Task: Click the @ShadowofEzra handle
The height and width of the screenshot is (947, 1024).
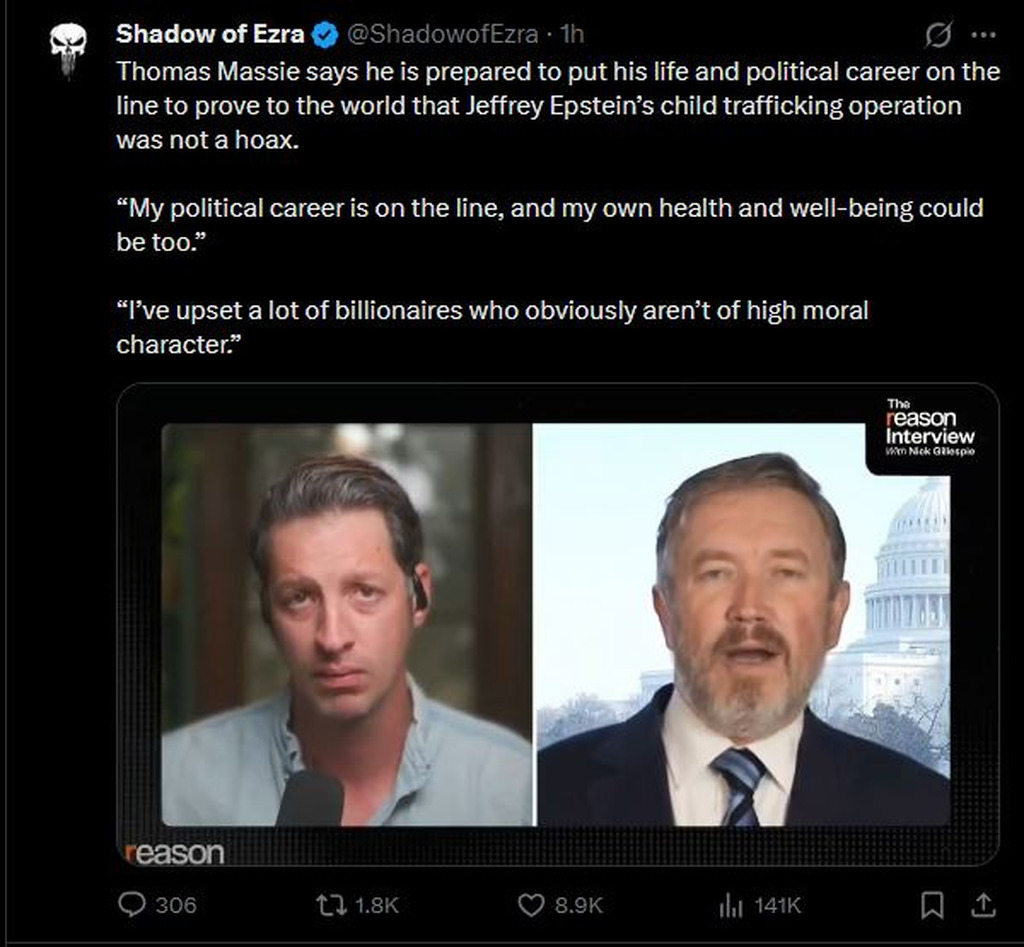Action: tap(442, 35)
